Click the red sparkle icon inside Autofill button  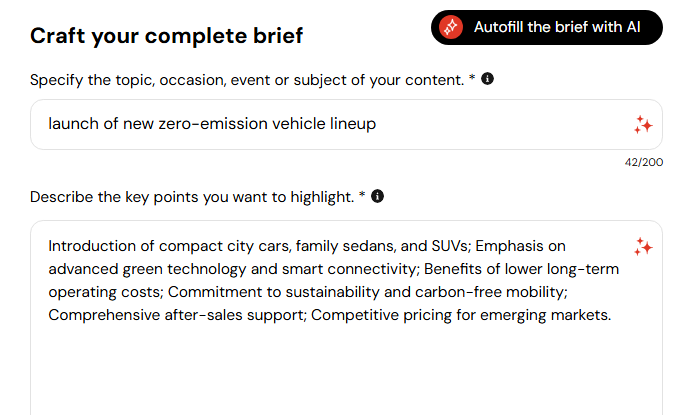tap(451, 27)
